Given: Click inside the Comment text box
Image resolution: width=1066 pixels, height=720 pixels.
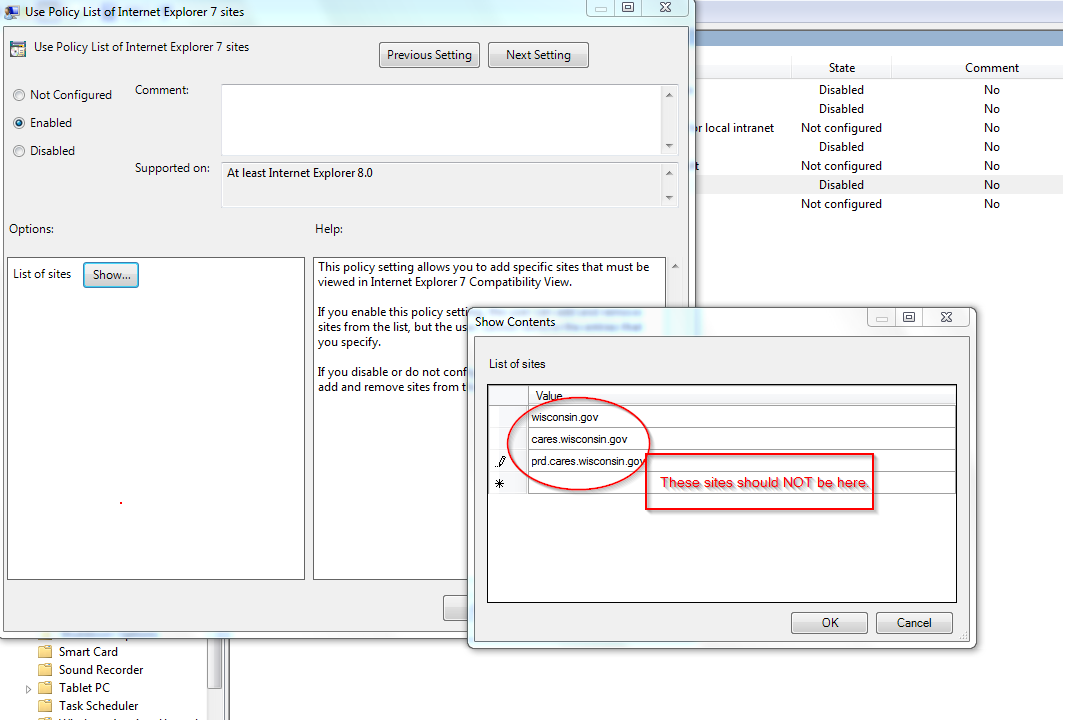Looking at the screenshot, I should 441,120.
